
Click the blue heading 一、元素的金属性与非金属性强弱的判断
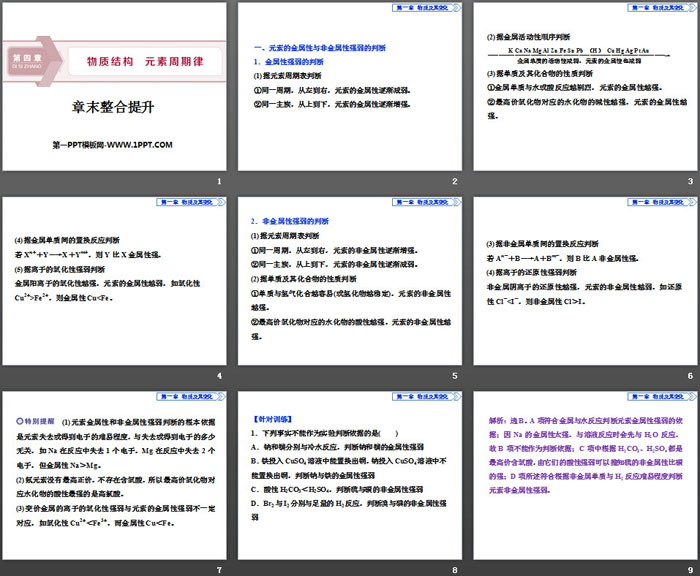(x=320, y=48)
